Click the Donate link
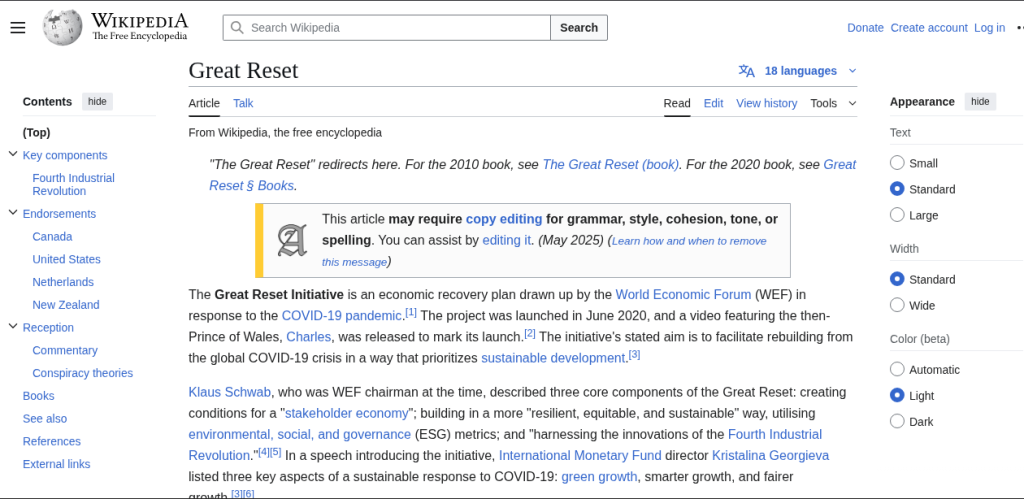 pos(865,27)
